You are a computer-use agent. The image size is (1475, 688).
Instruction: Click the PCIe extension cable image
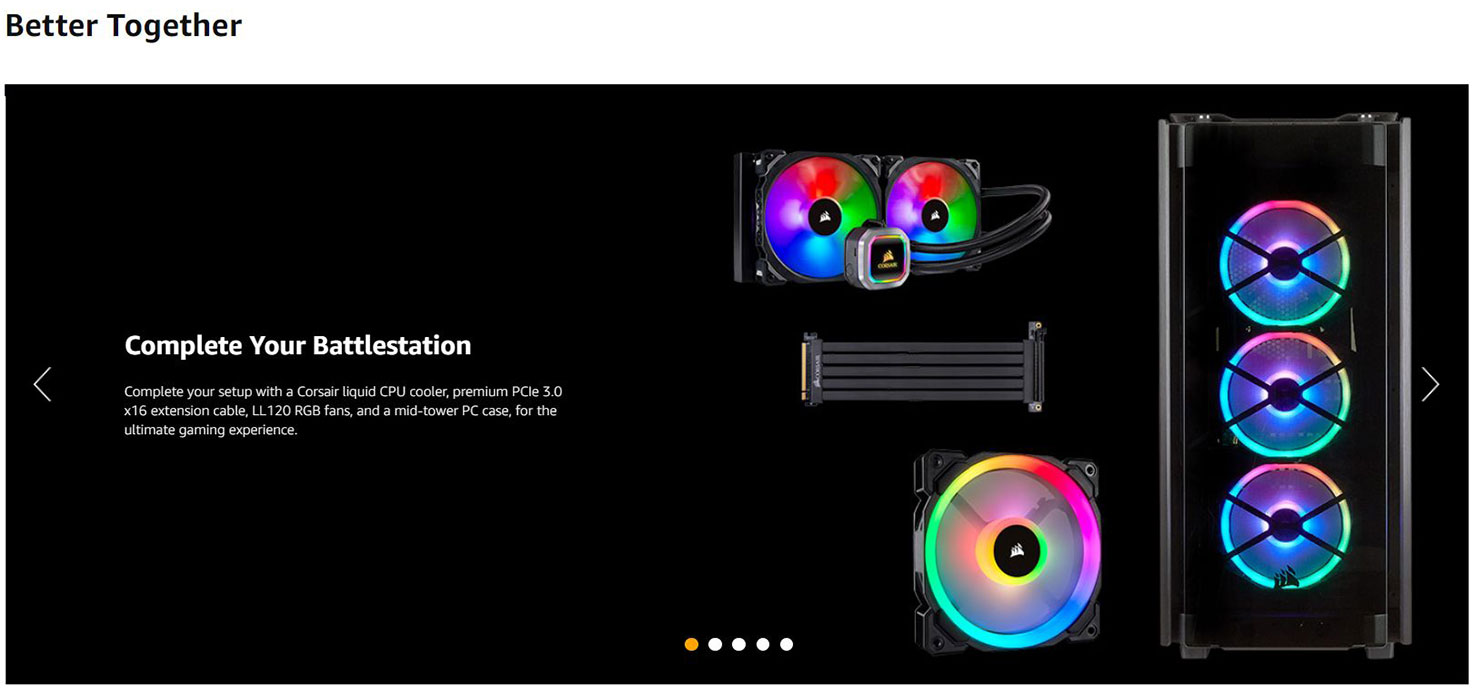click(922, 364)
